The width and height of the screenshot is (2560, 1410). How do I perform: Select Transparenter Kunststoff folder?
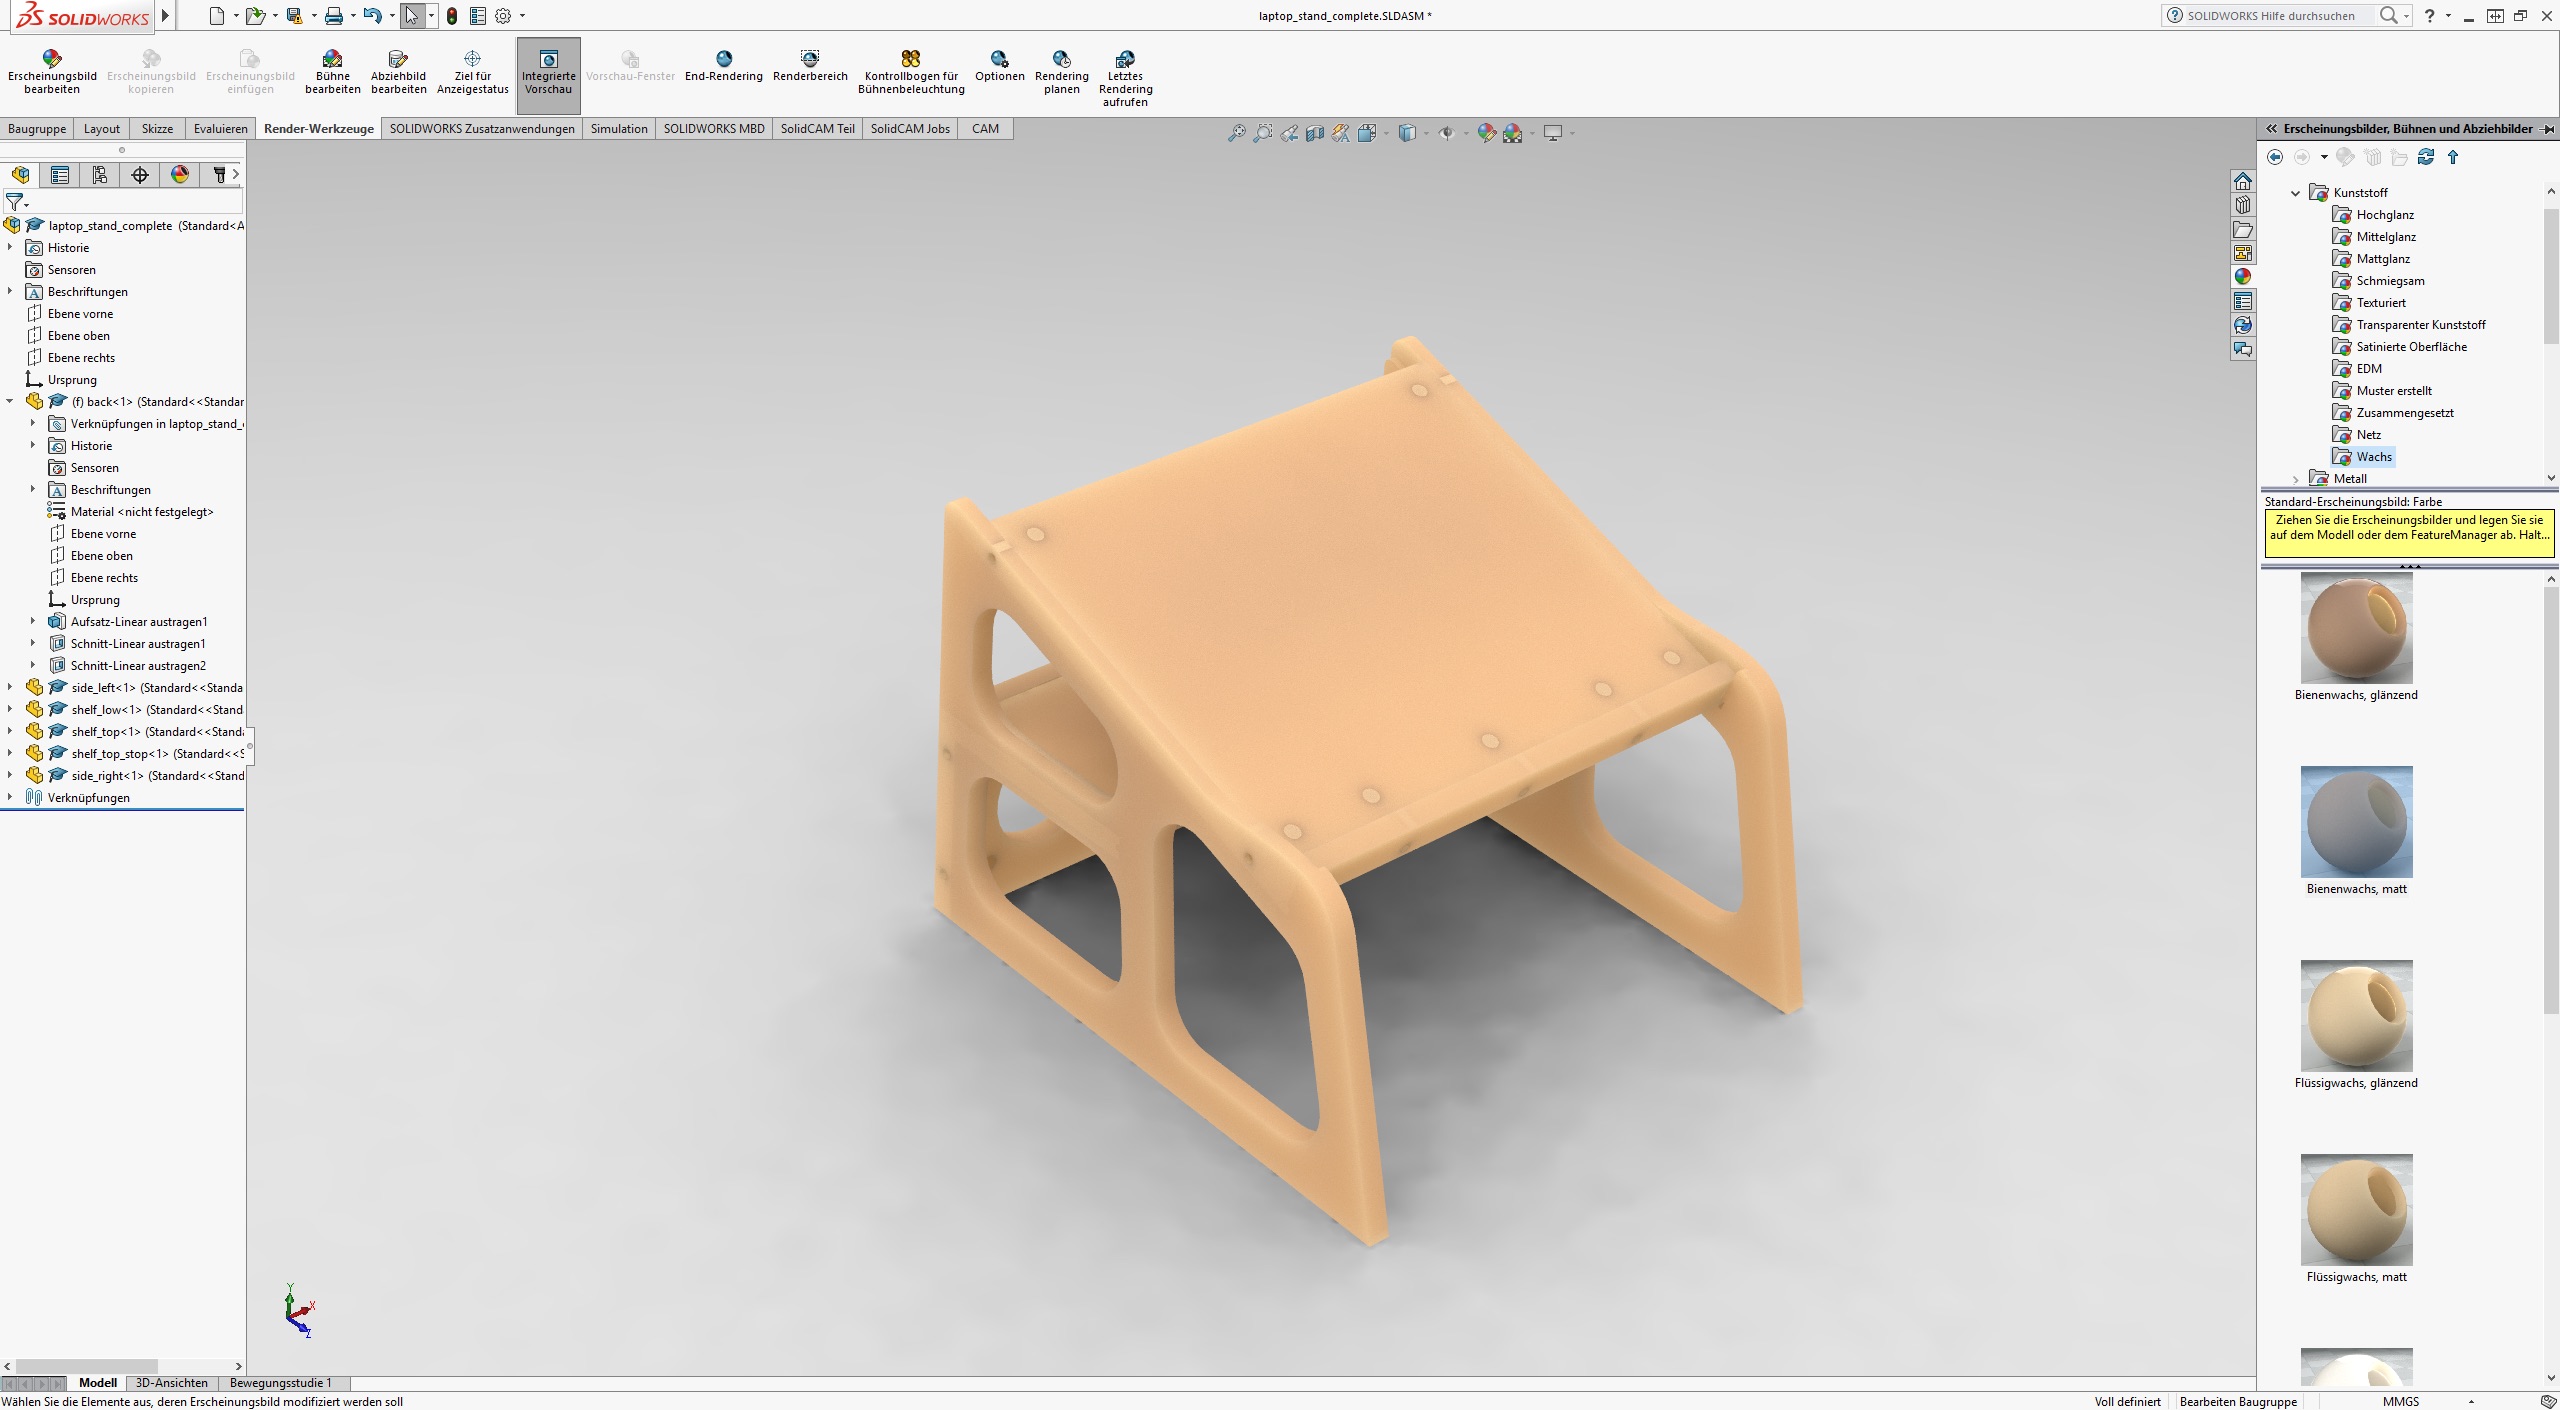click(x=2409, y=325)
